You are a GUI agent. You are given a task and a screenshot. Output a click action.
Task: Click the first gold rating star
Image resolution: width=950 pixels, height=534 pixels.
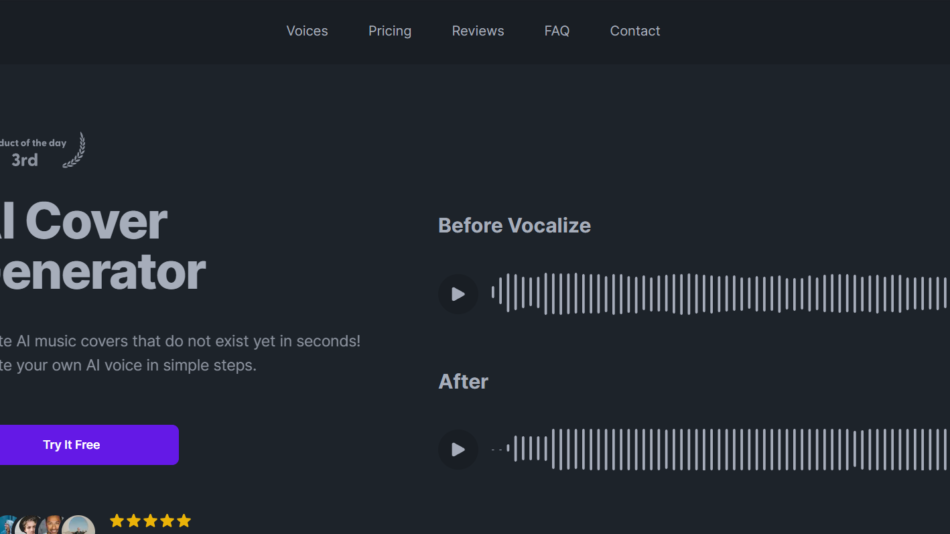(x=117, y=521)
